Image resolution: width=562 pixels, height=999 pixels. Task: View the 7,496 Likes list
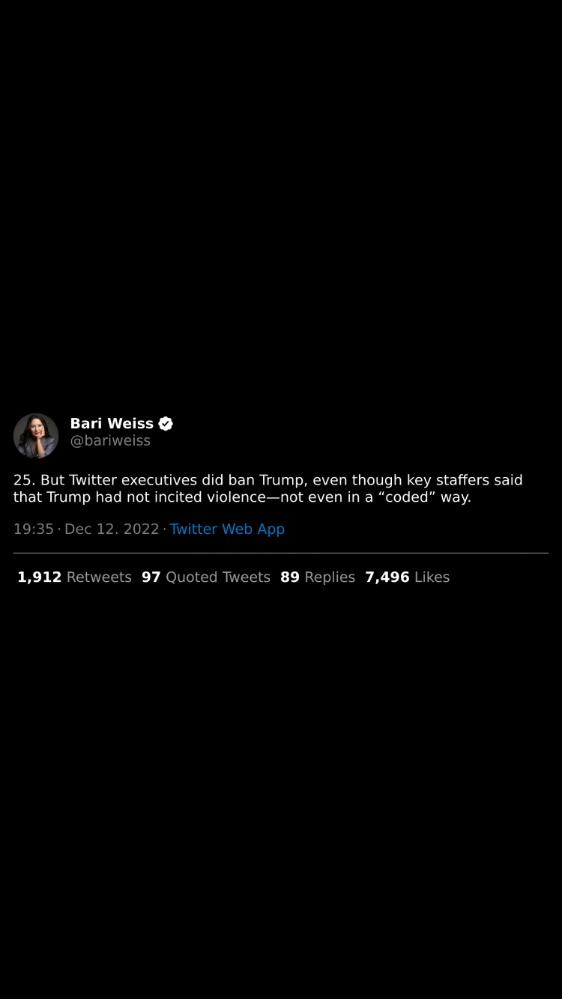(407, 577)
